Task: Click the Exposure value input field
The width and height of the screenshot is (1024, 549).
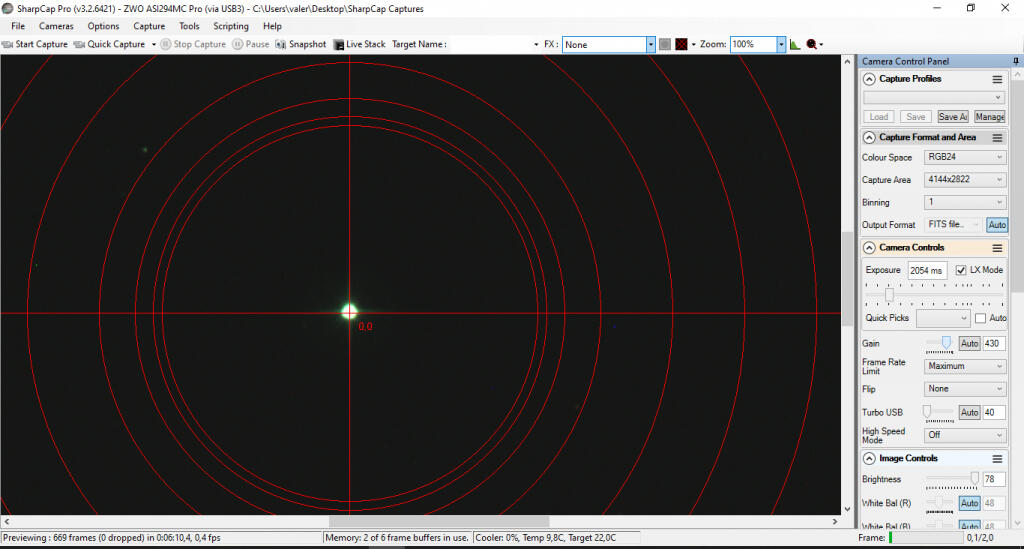Action: point(926,270)
